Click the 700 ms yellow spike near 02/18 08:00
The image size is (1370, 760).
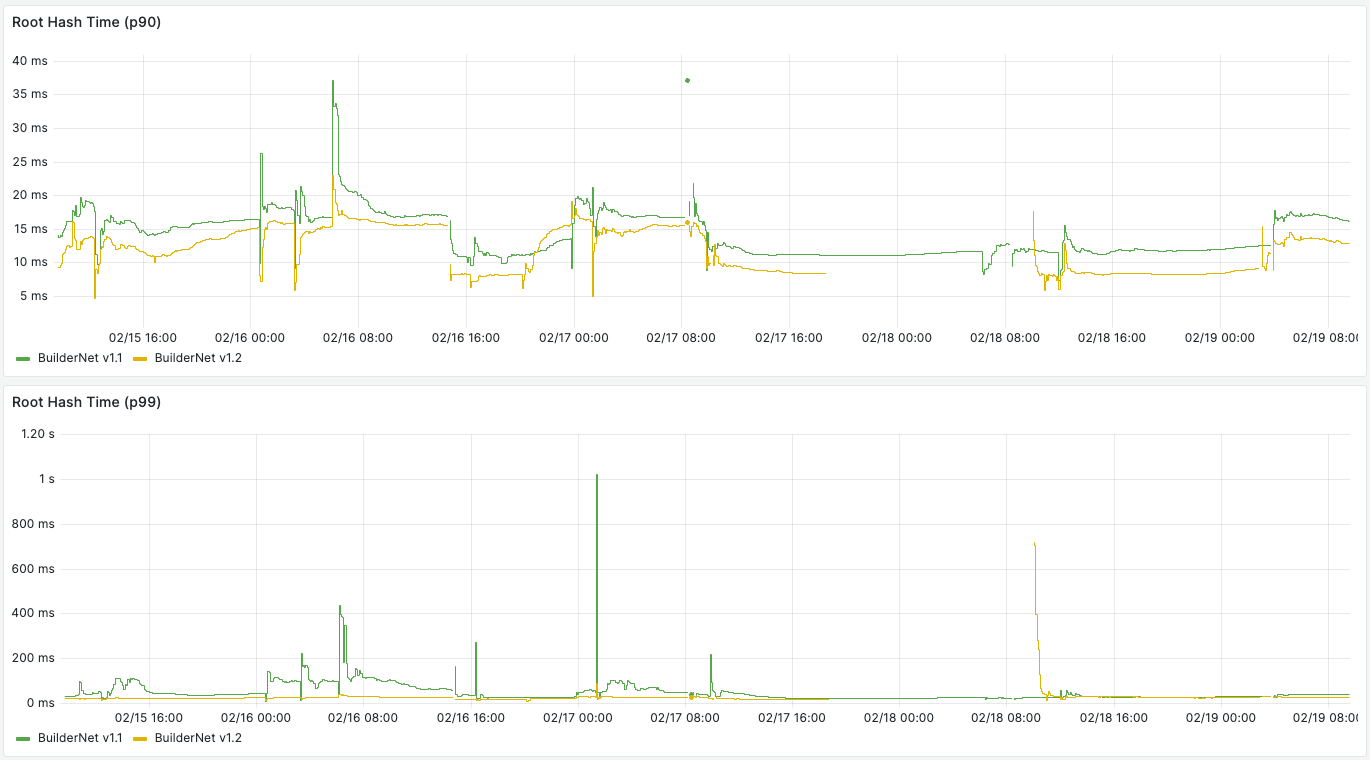tap(1035, 545)
